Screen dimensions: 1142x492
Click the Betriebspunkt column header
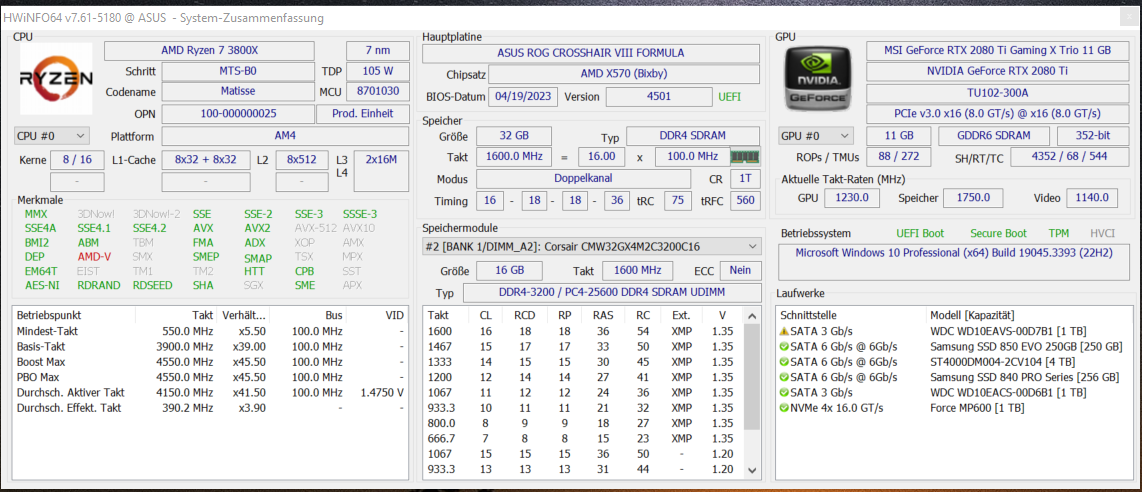click(x=74, y=316)
